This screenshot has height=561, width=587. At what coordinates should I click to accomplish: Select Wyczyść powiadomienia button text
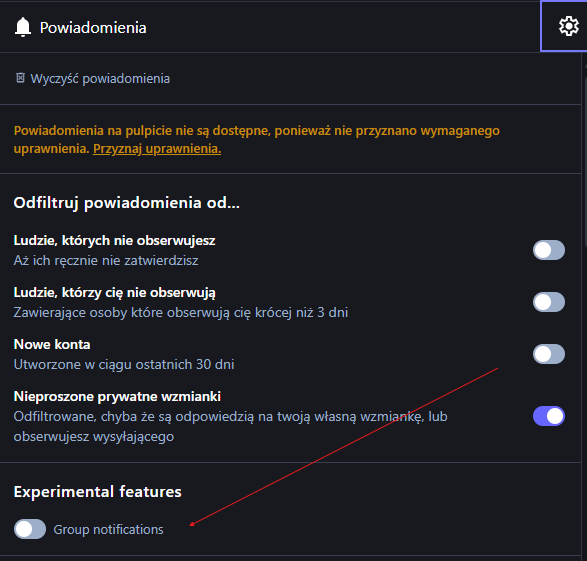pos(100,79)
